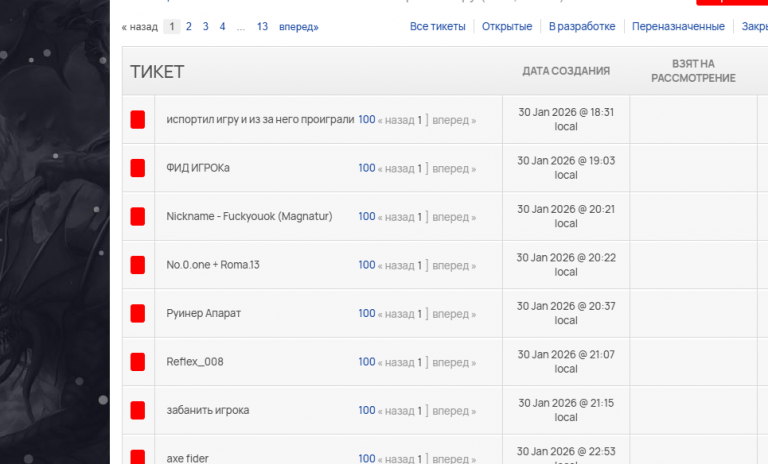Go to pagination page 4

pyautogui.click(x=222, y=26)
